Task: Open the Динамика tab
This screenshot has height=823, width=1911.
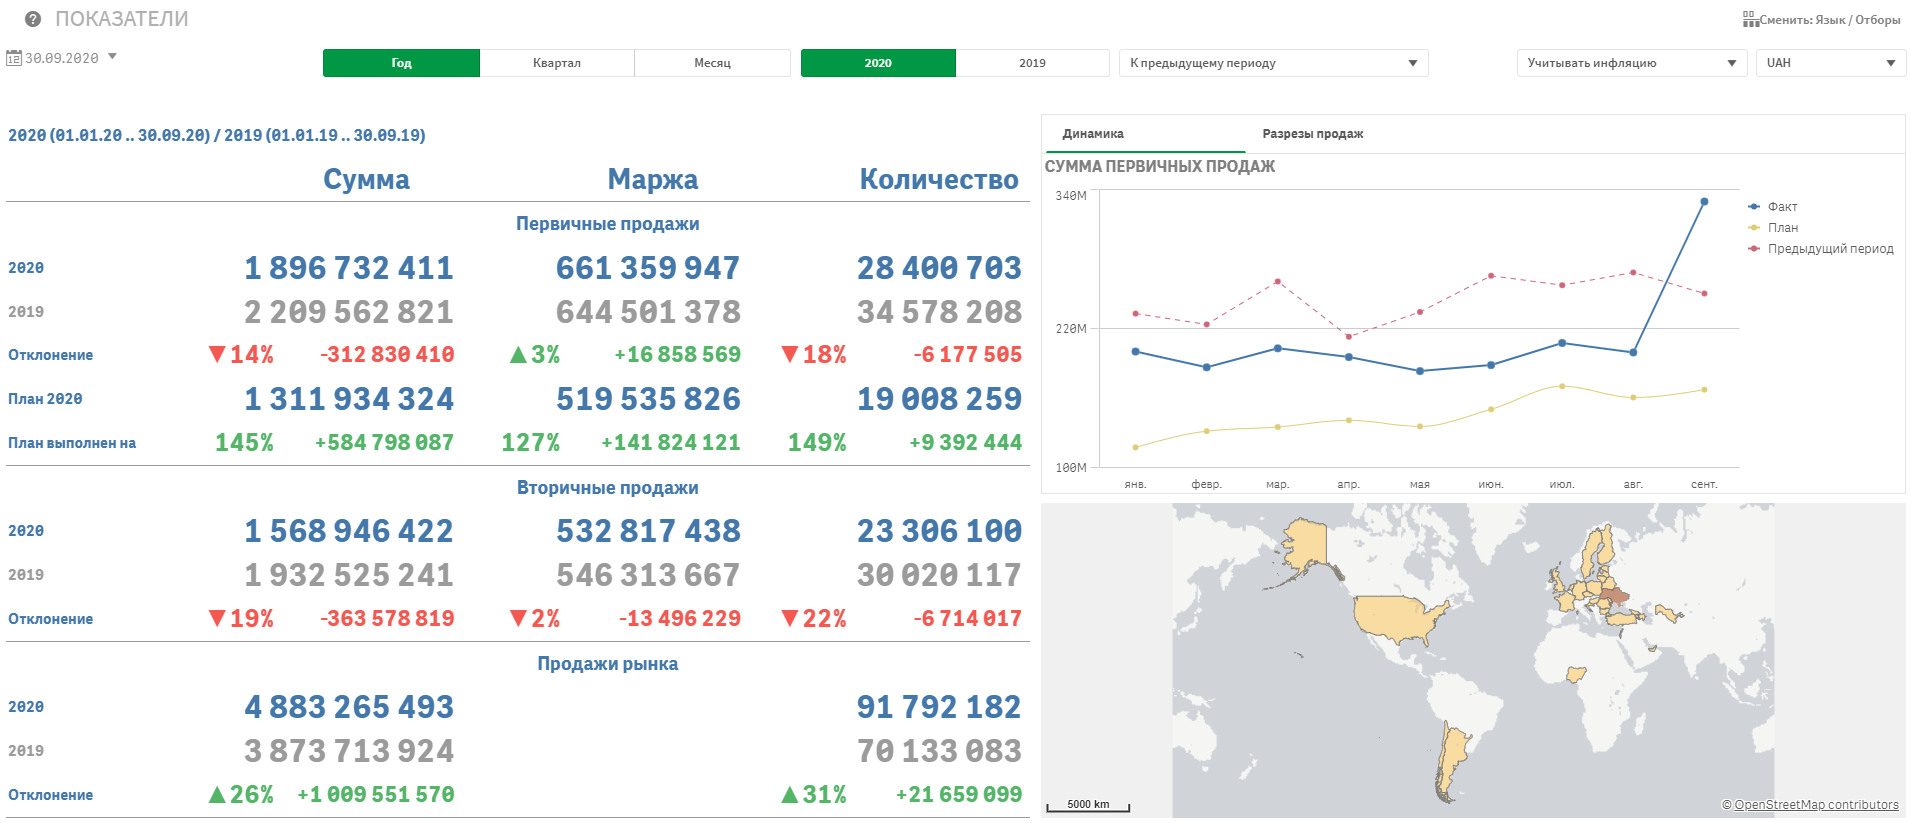Action: [1093, 134]
